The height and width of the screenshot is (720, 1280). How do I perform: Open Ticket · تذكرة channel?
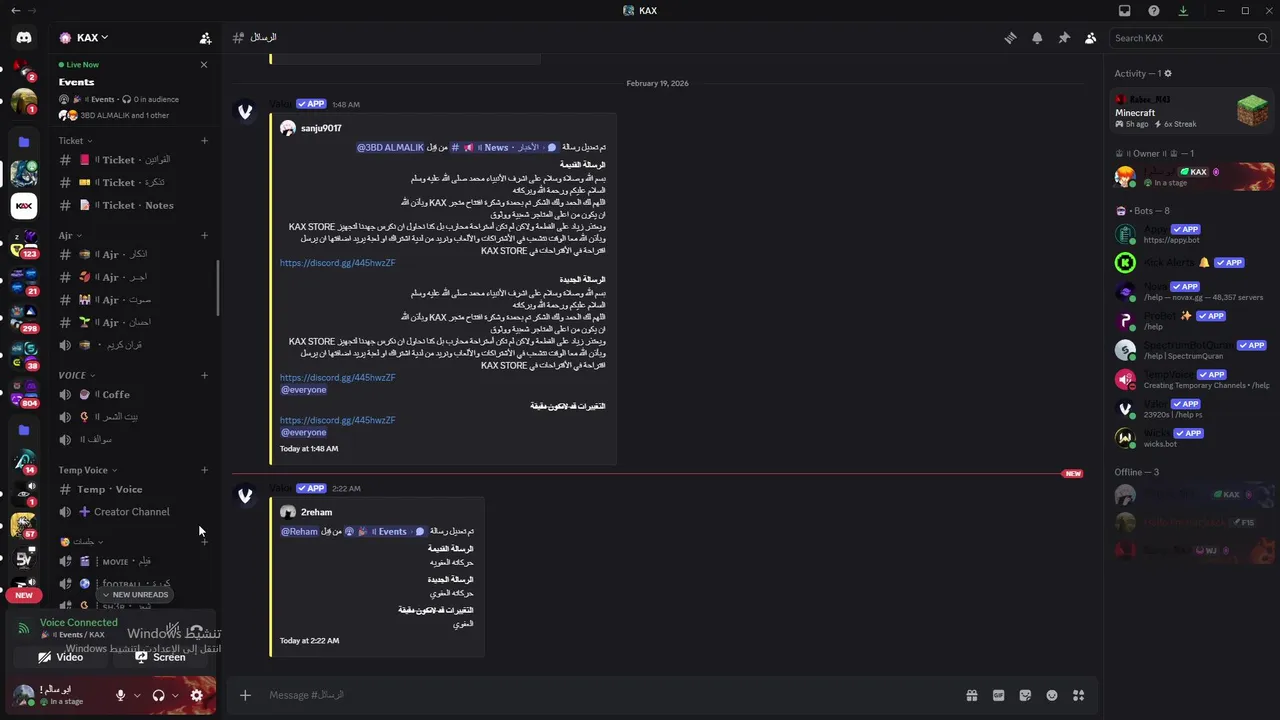[133, 183]
